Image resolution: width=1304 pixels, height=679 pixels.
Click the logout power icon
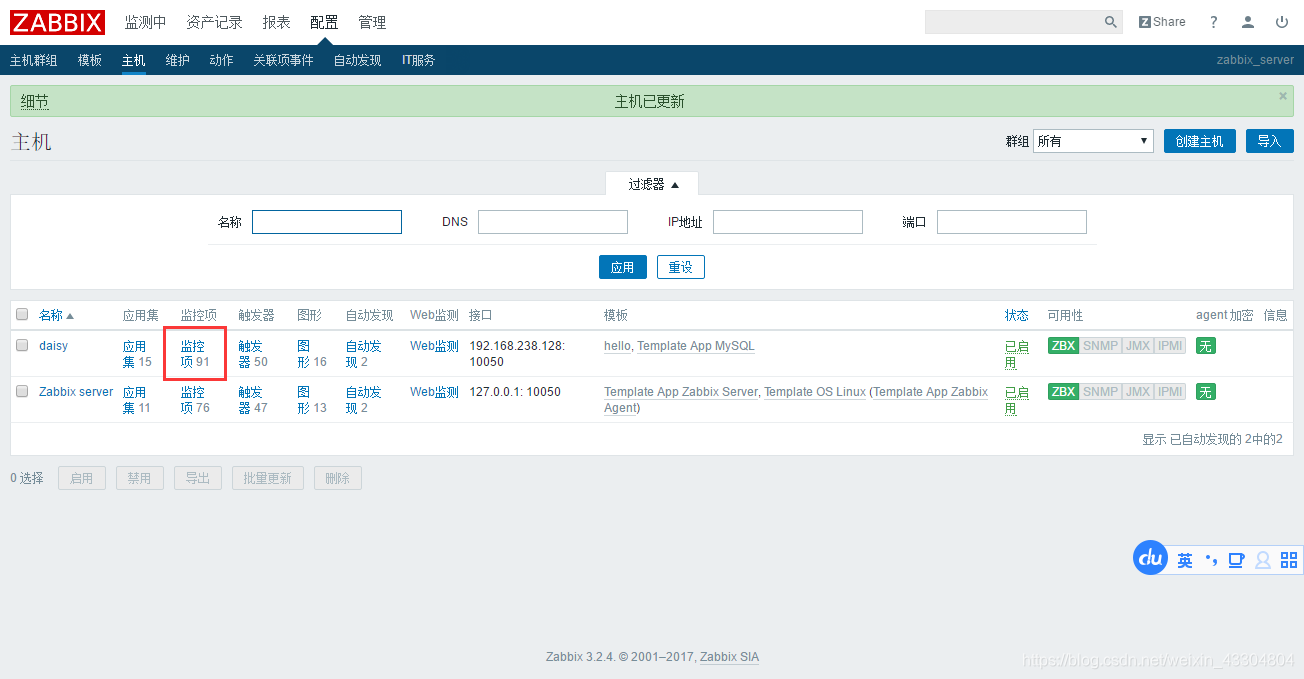click(x=1282, y=22)
